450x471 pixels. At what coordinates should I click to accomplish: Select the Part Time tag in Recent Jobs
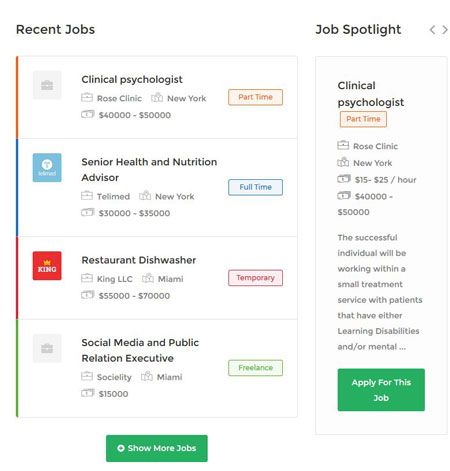(x=255, y=97)
